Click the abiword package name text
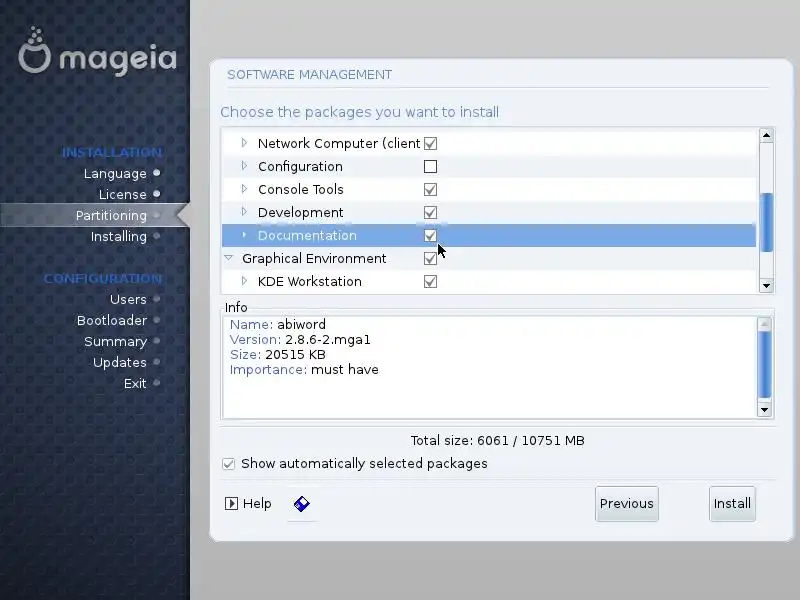The width and height of the screenshot is (800, 600). click(x=301, y=324)
